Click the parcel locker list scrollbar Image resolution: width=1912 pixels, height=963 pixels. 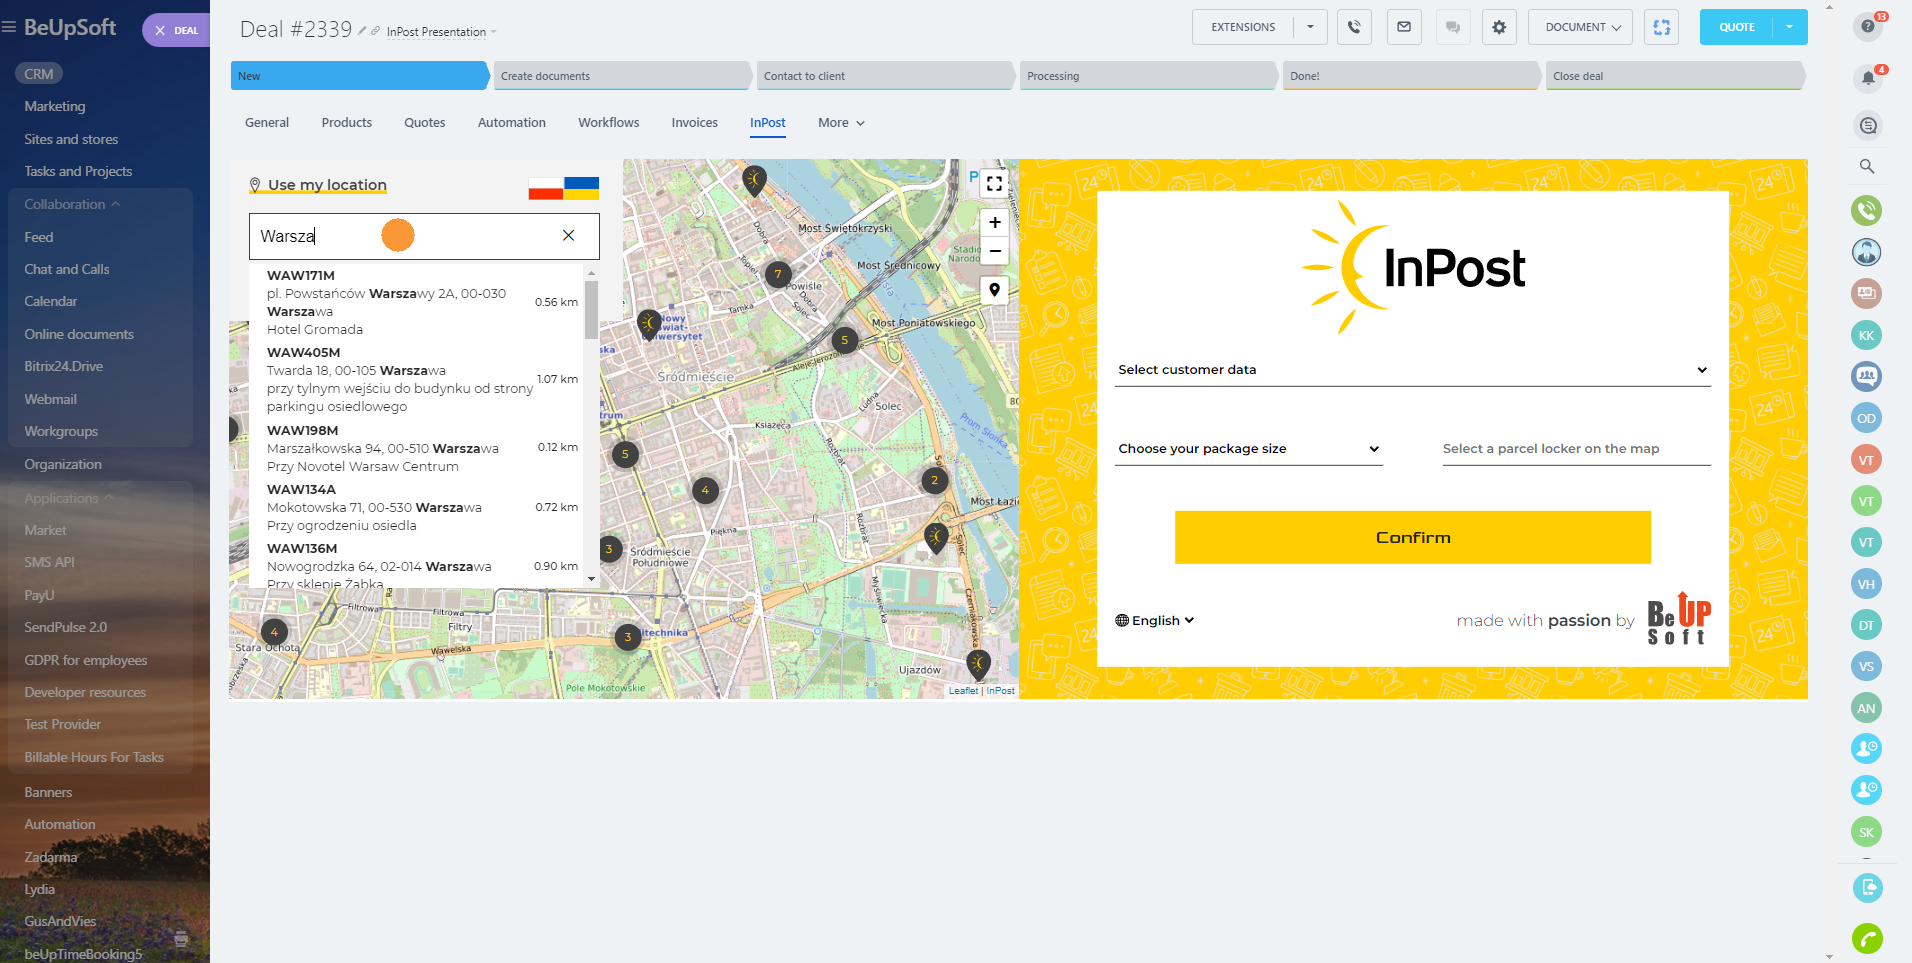591,311
